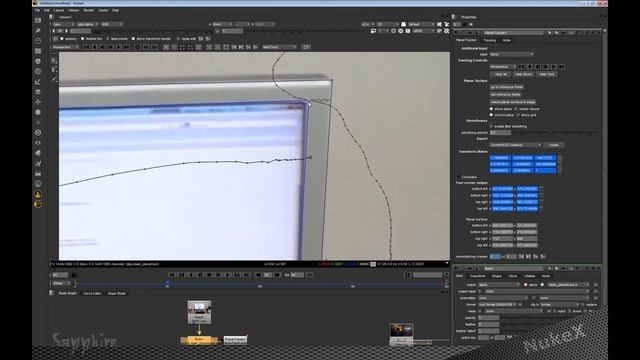The height and width of the screenshot is (360, 640).
Task: Open the Roto output alpha dropdown
Action: pyautogui.click(x=499, y=285)
